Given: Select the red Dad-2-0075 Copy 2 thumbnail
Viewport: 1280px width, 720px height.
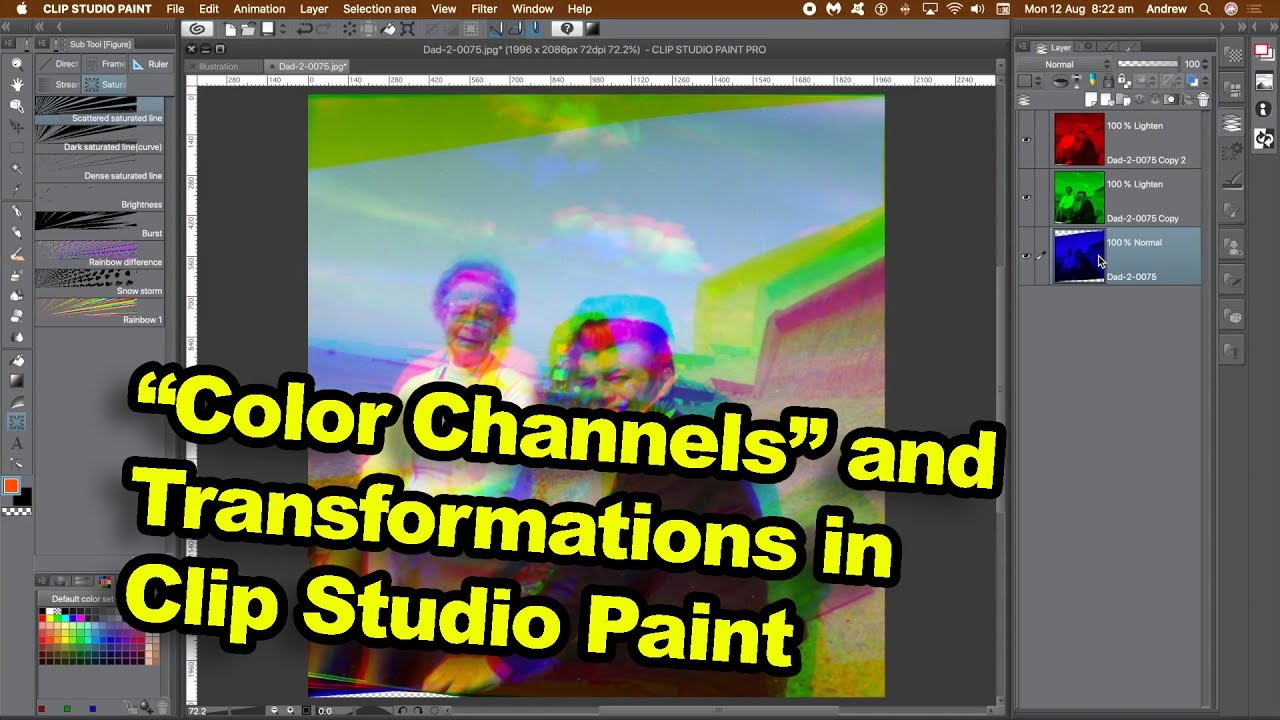Looking at the screenshot, I should (1079, 139).
